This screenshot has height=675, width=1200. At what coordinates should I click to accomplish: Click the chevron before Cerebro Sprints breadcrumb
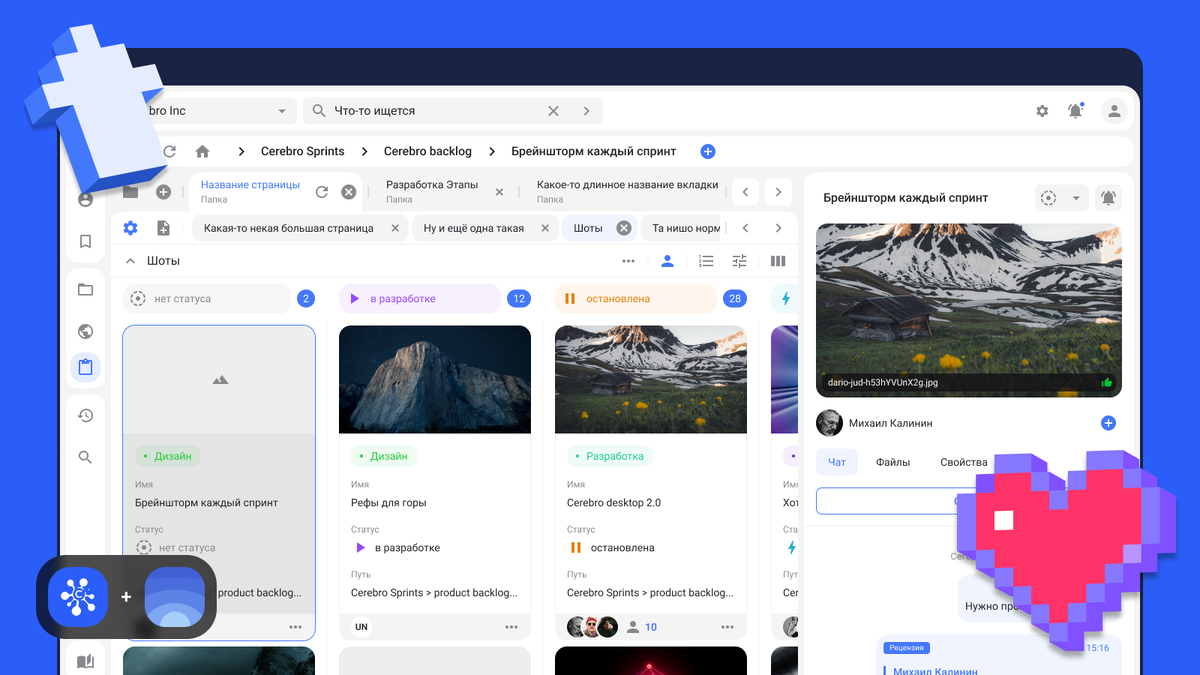[241, 152]
